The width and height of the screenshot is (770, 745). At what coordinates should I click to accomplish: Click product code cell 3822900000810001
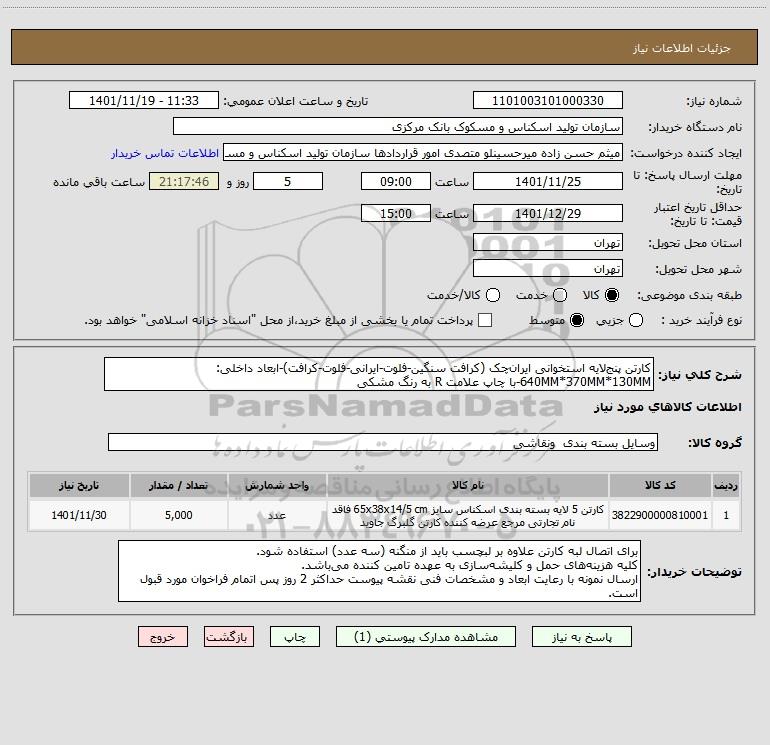[x=660, y=515]
